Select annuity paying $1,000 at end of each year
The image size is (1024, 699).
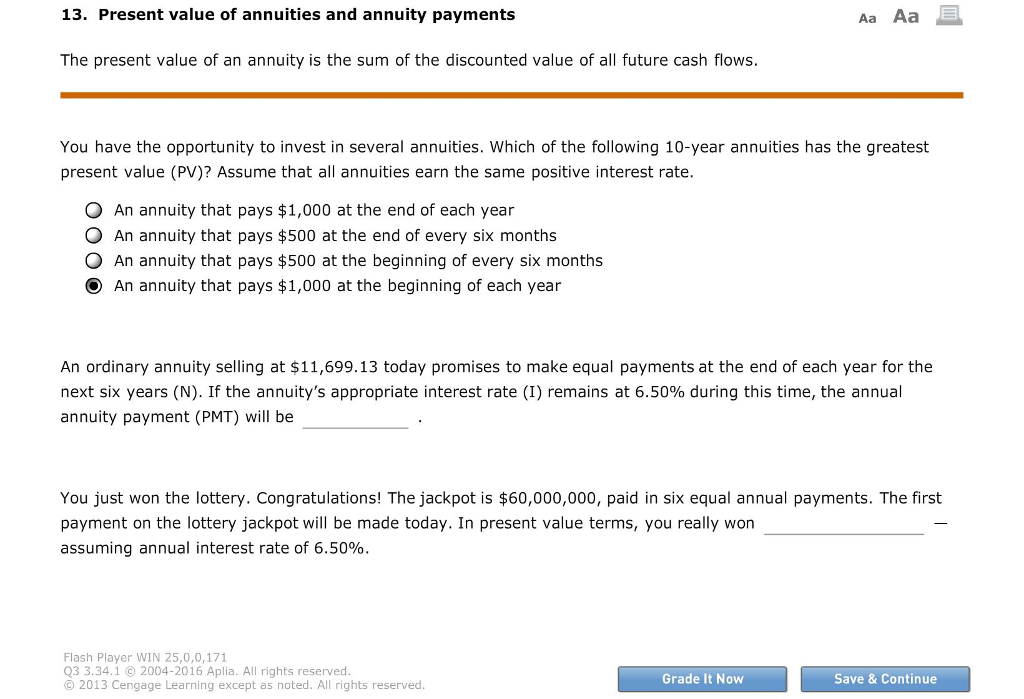[93, 210]
